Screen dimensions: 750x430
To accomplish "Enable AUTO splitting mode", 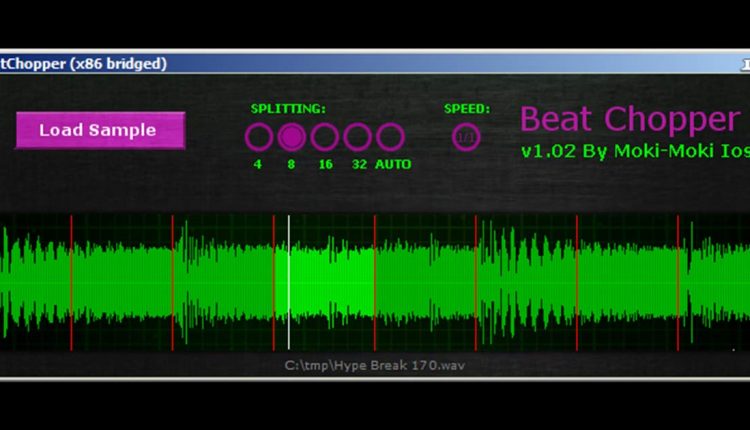I will (390, 137).
